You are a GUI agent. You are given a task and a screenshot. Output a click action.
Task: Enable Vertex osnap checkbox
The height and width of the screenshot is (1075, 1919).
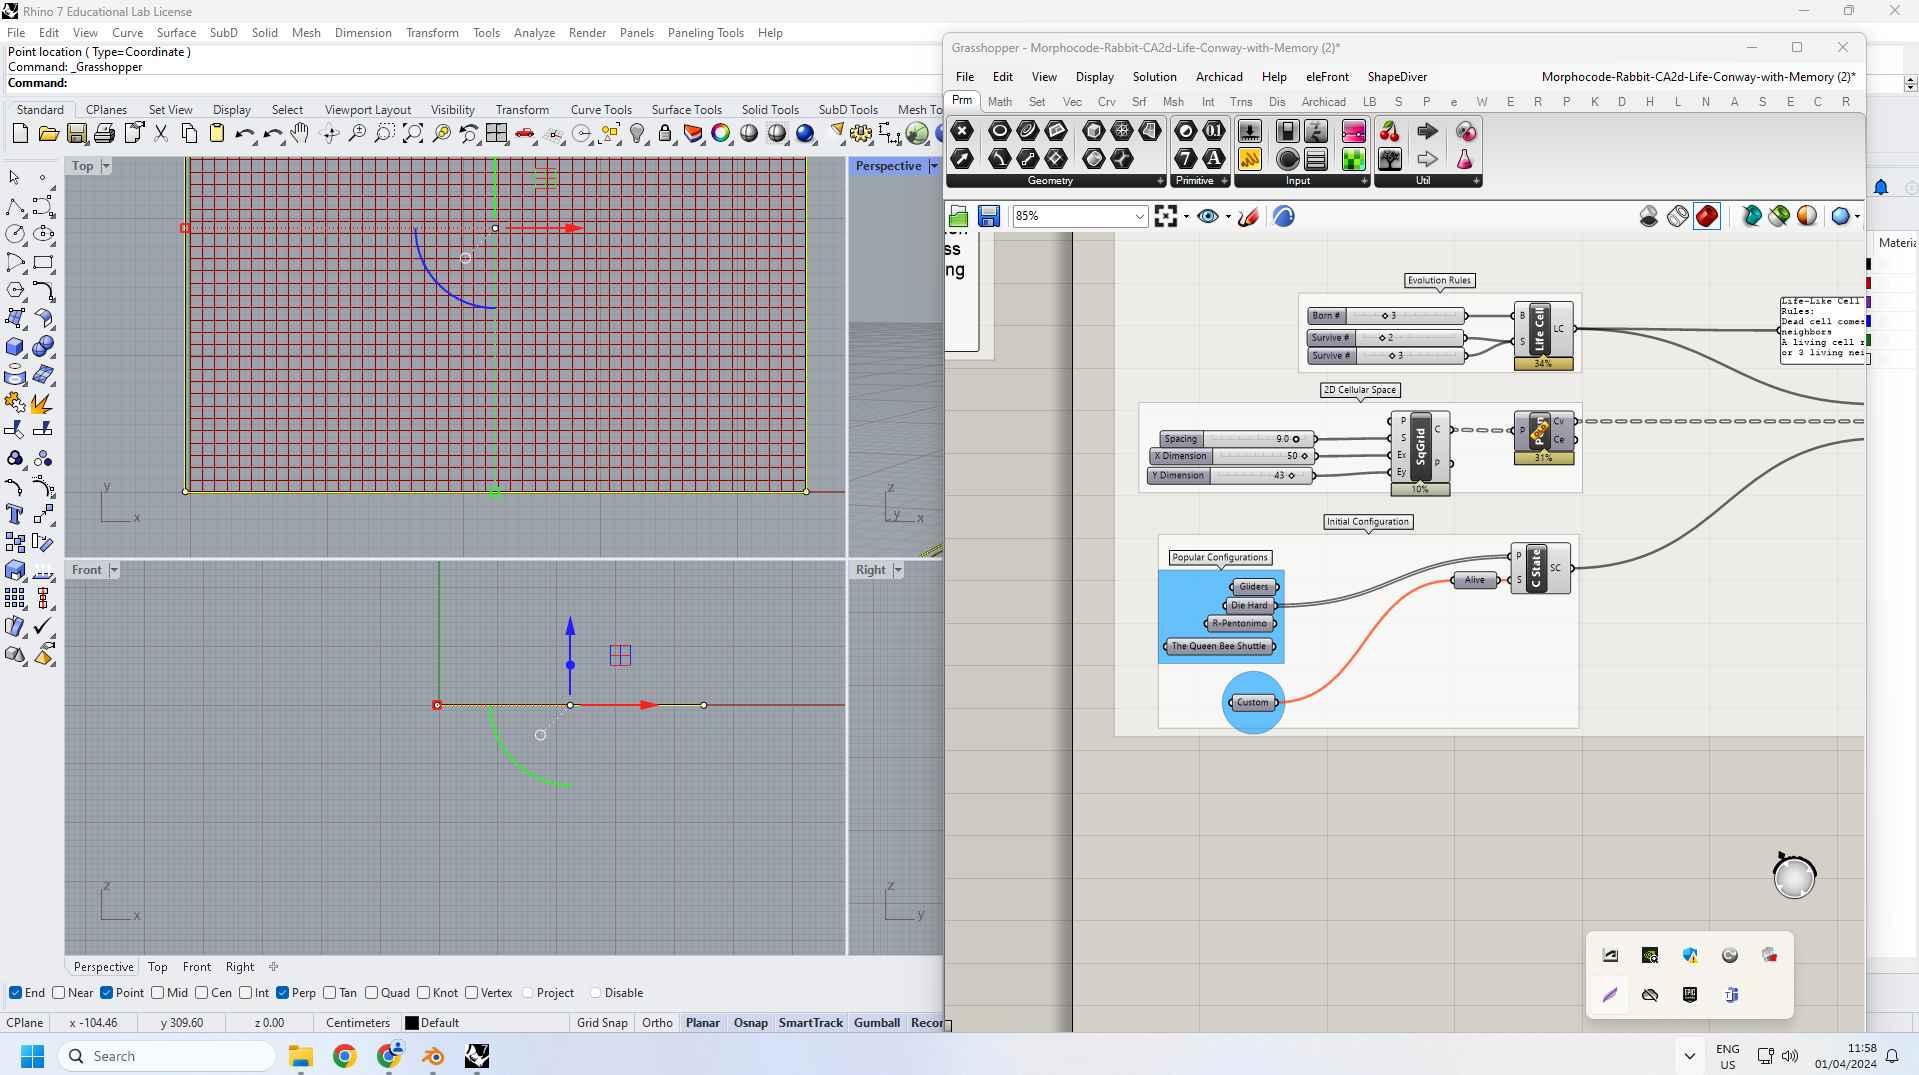coord(471,993)
